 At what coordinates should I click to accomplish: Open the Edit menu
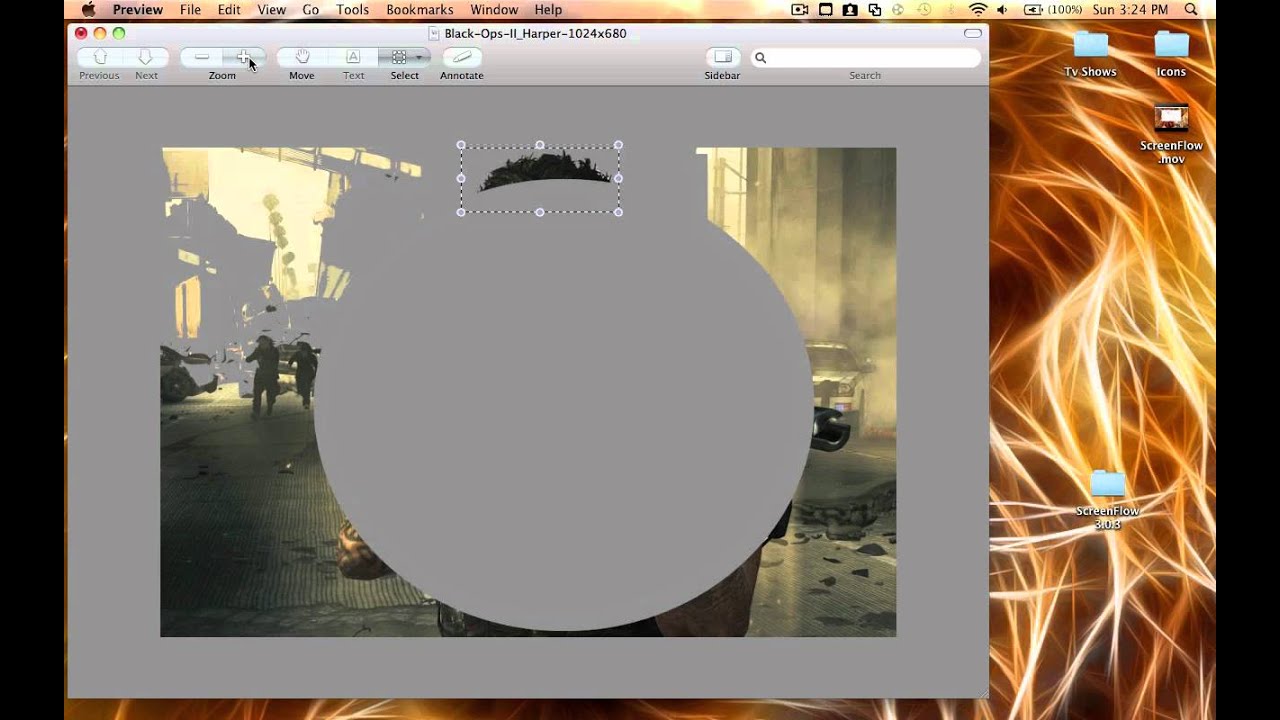(229, 9)
